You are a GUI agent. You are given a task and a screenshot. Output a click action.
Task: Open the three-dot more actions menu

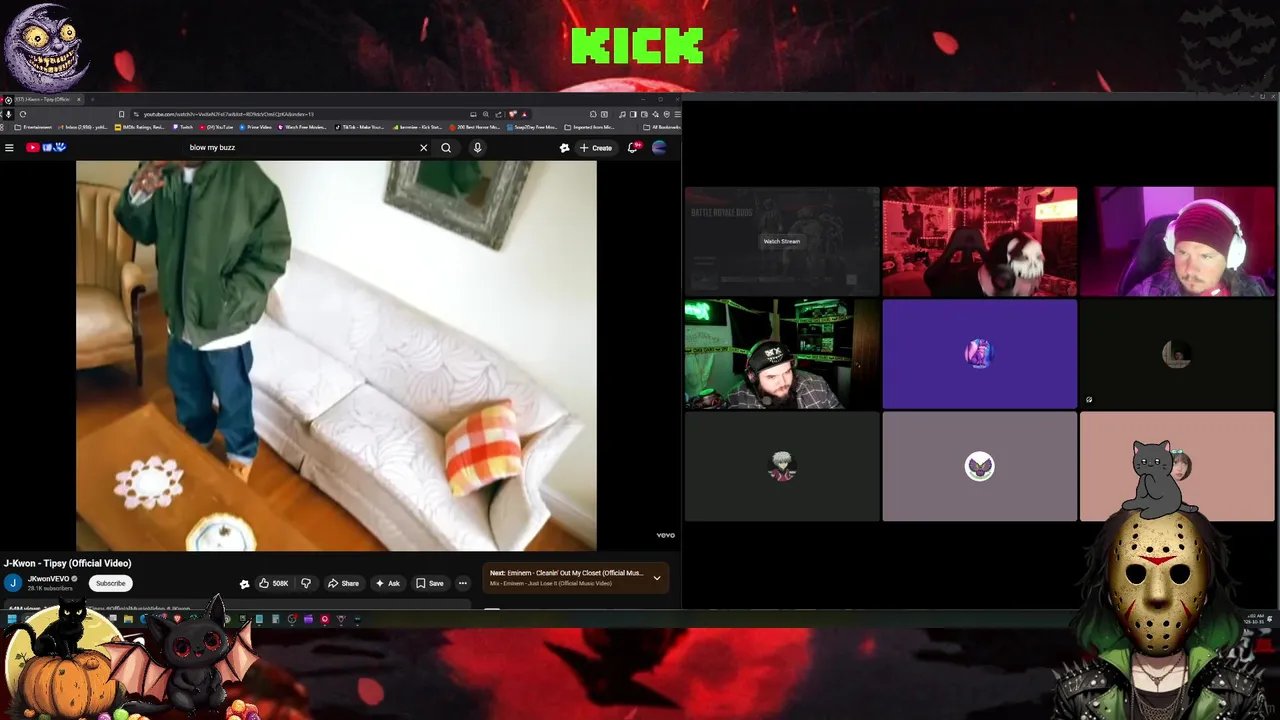click(462, 583)
